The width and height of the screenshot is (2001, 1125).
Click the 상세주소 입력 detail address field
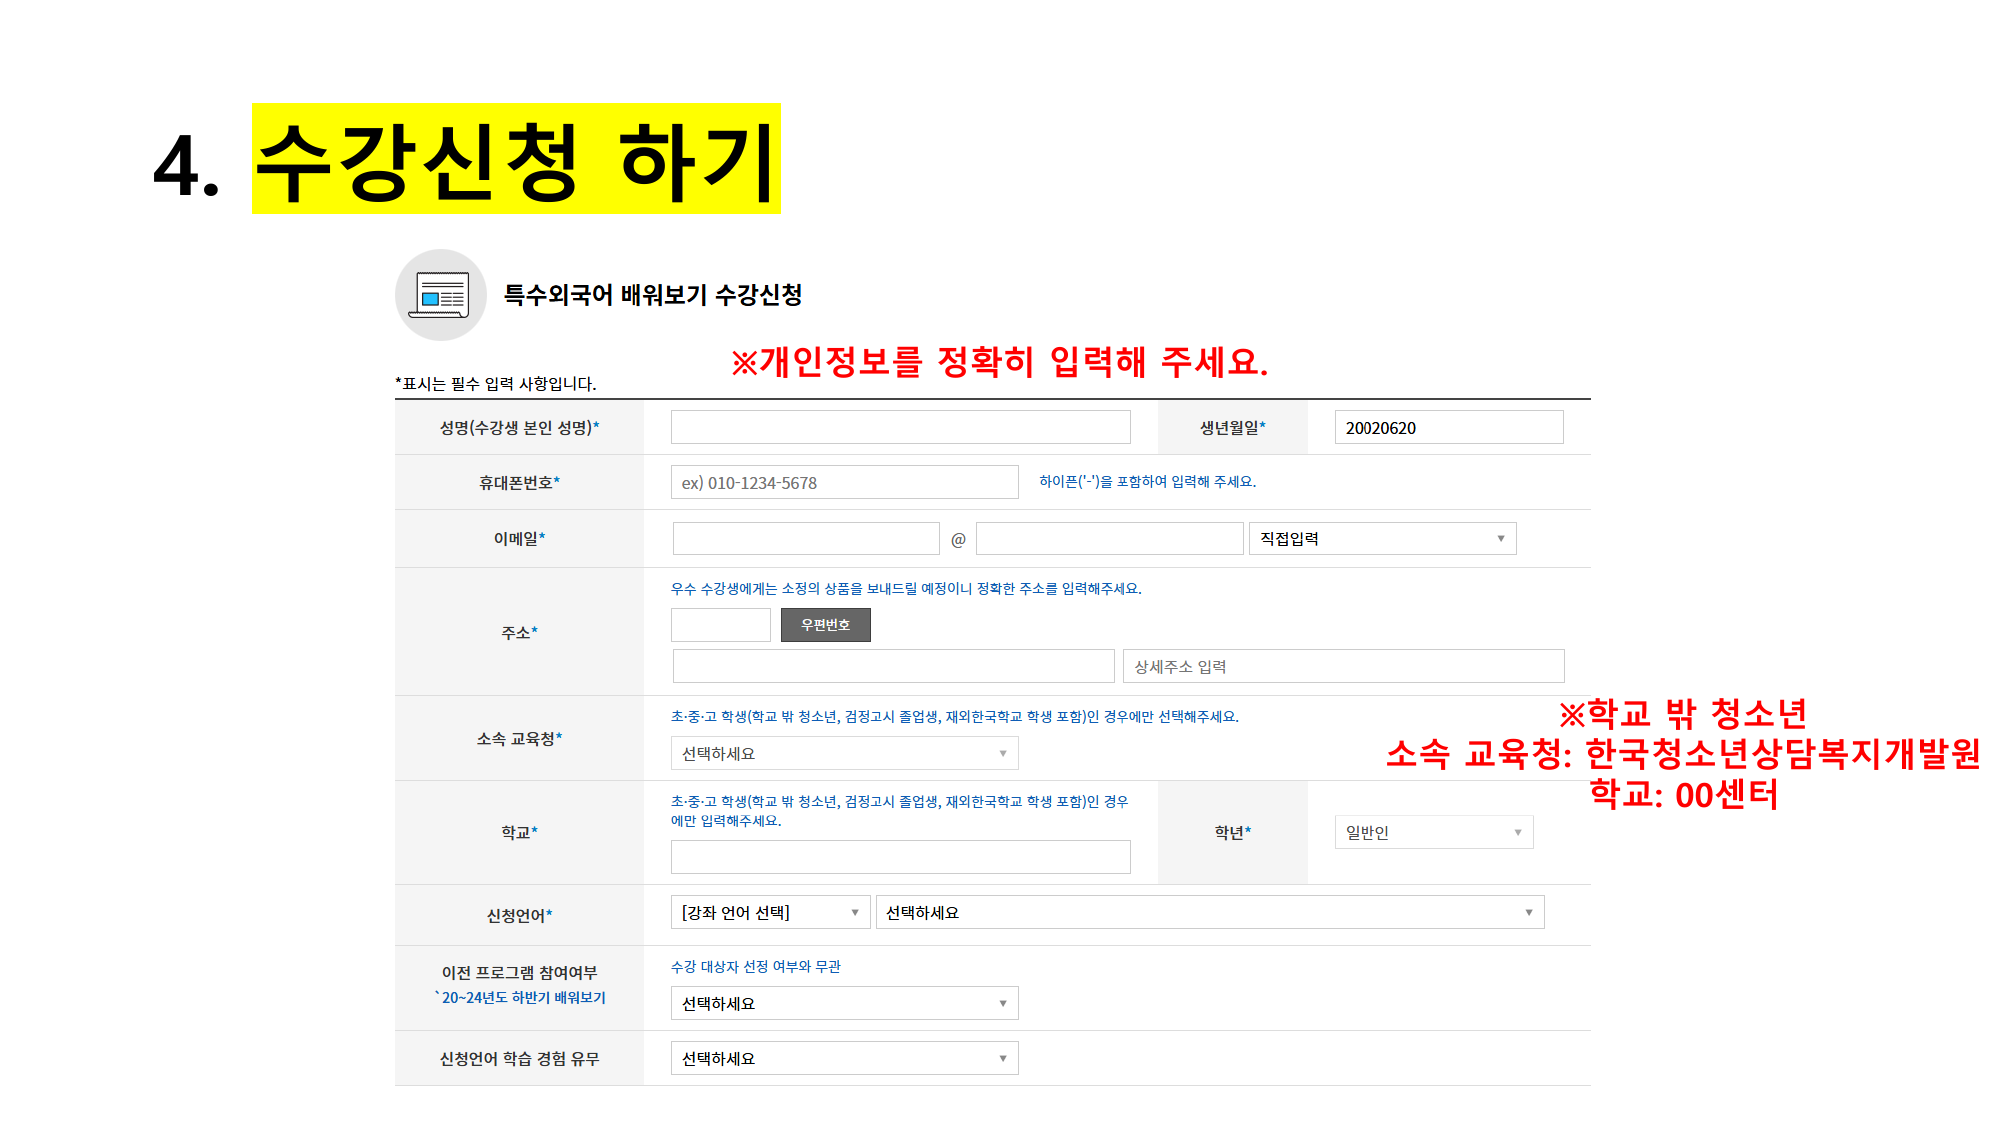click(x=1343, y=667)
